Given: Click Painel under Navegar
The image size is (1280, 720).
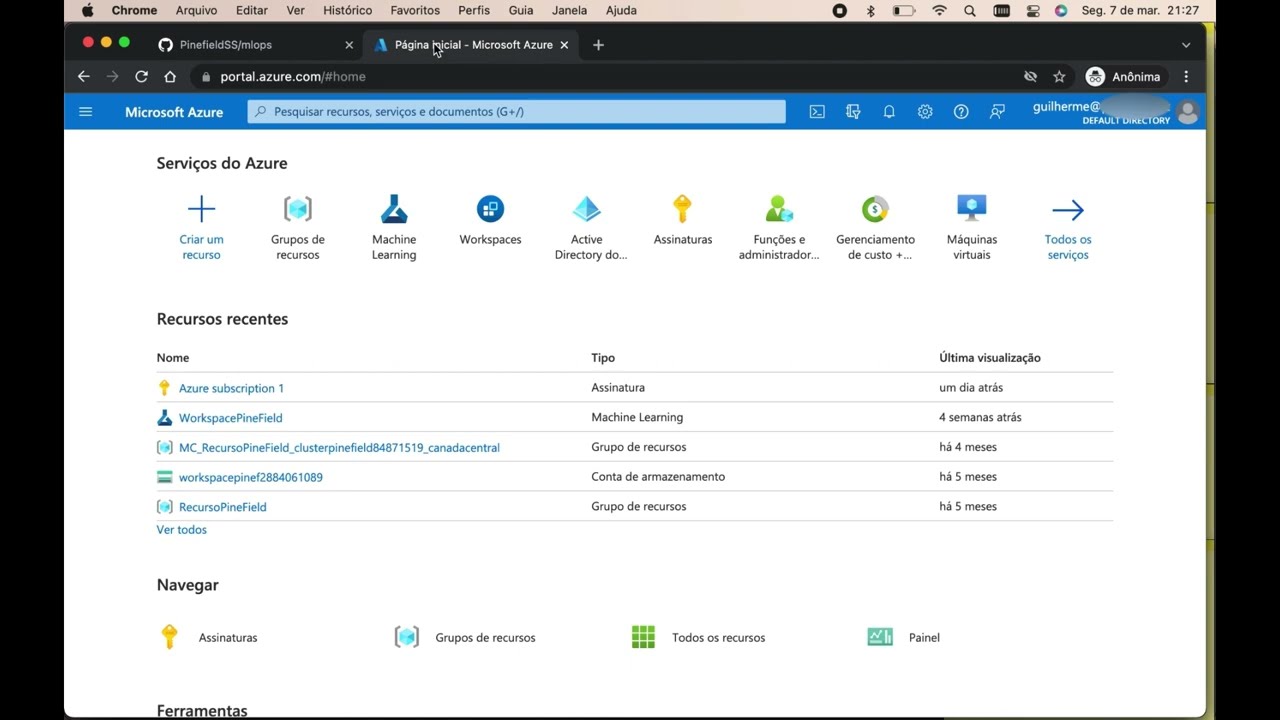Looking at the screenshot, I should point(924,637).
